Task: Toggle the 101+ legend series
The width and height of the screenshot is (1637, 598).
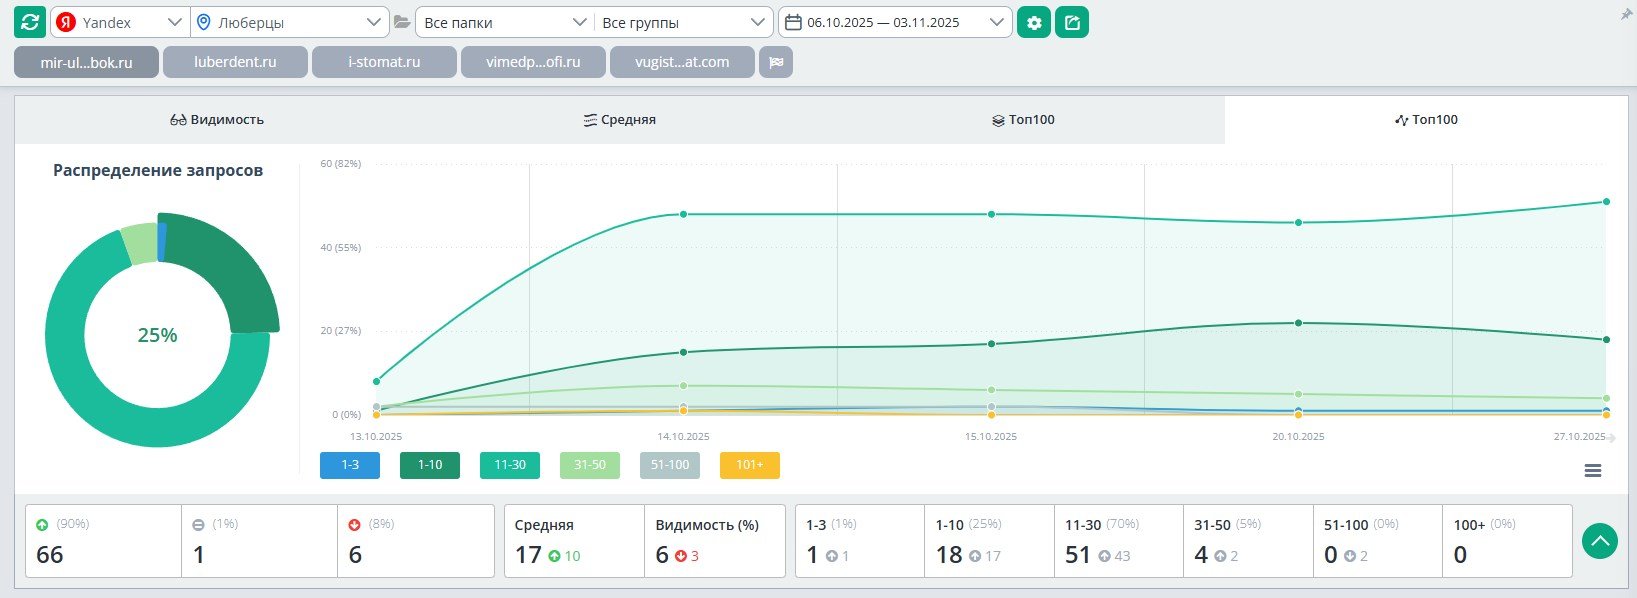Action: click(x=750, y=465)
